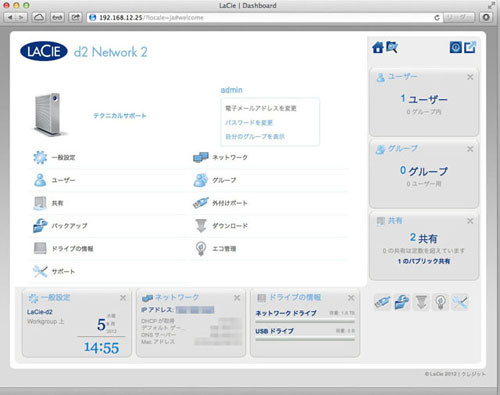Reload the page with the refresh icon
500x395 pixels.
pyautogui.click(x=437, y=17)
